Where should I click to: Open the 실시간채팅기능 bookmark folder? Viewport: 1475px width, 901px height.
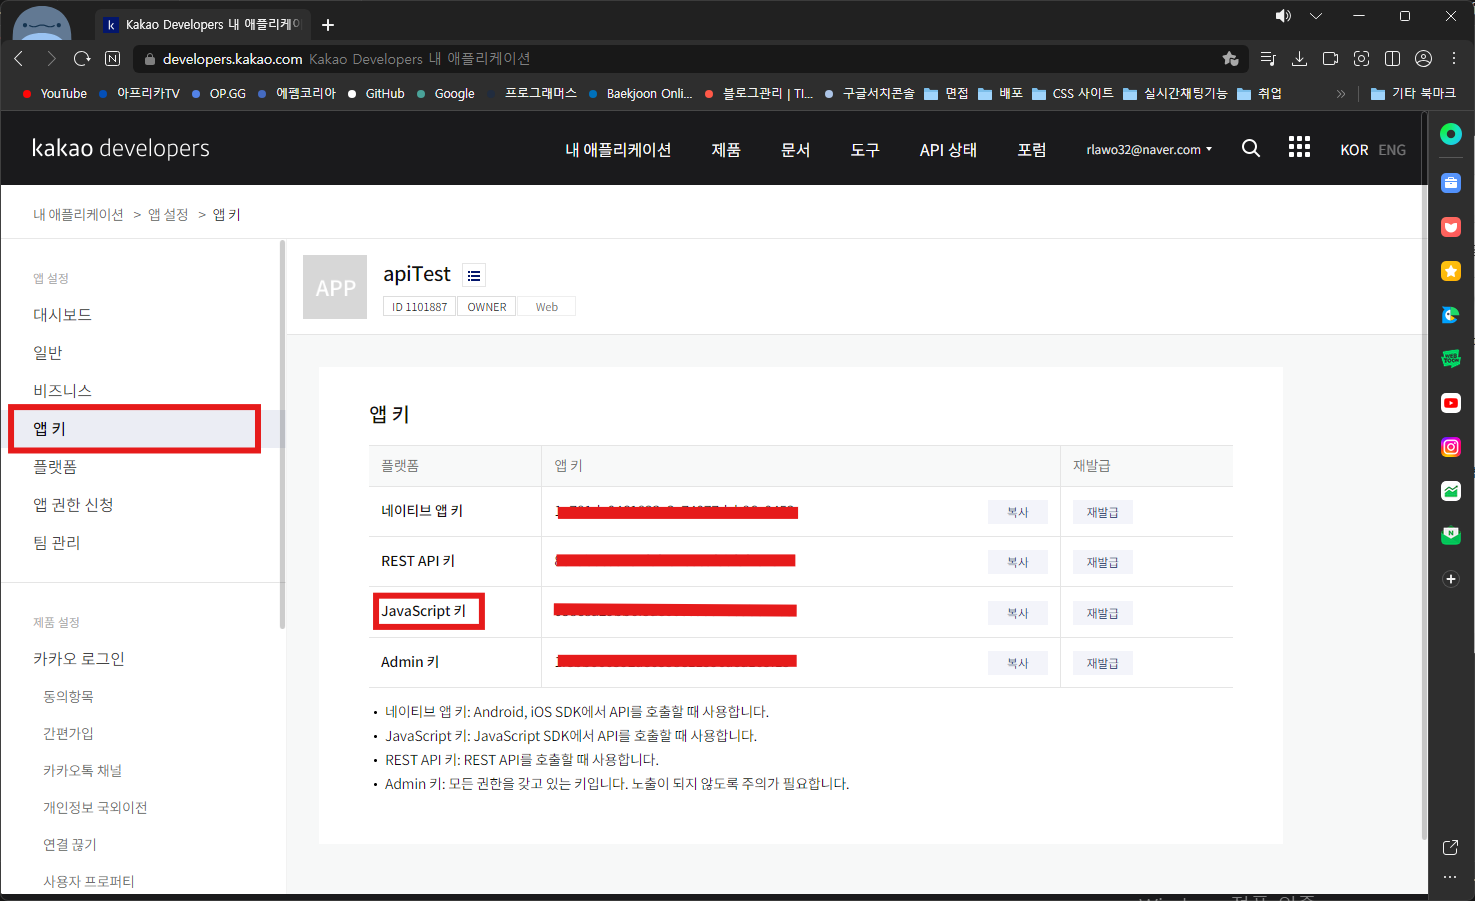1175,93
